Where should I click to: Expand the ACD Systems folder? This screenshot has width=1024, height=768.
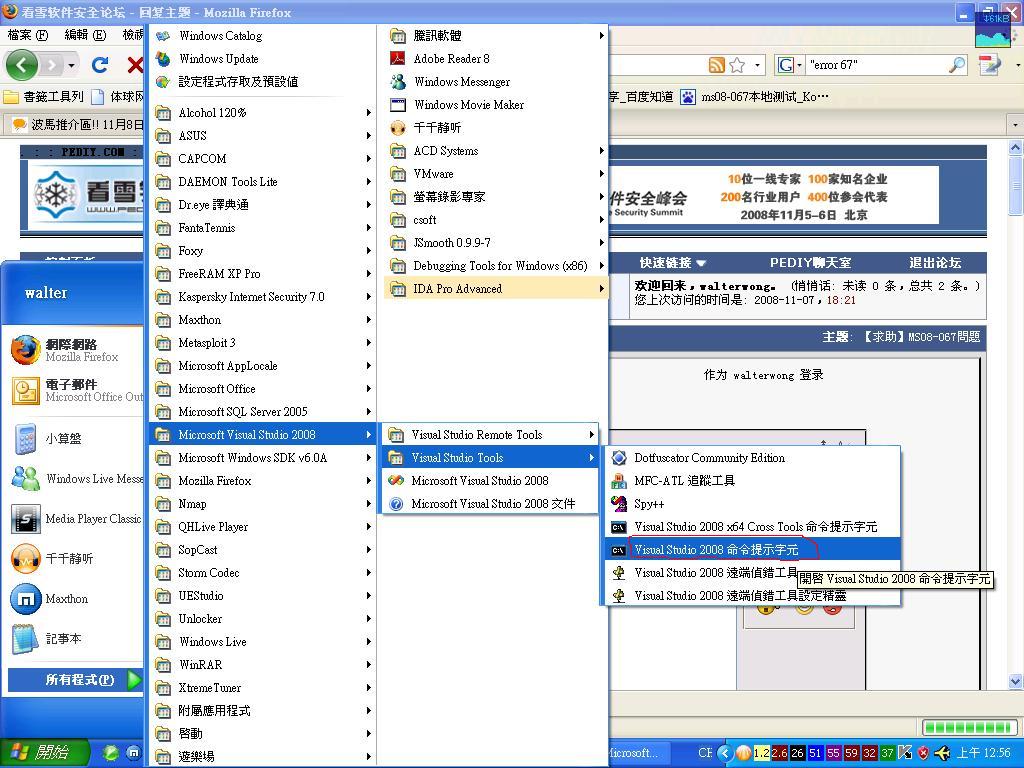496,151
